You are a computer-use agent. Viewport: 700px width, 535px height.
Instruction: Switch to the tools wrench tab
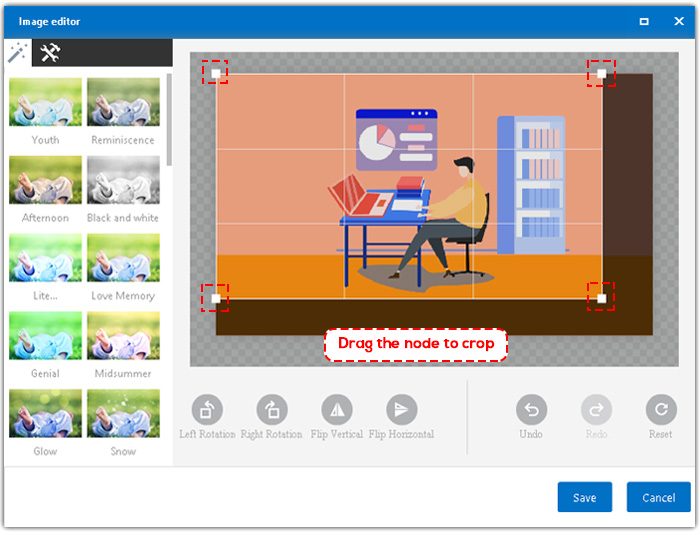click(x=50, y=53)
